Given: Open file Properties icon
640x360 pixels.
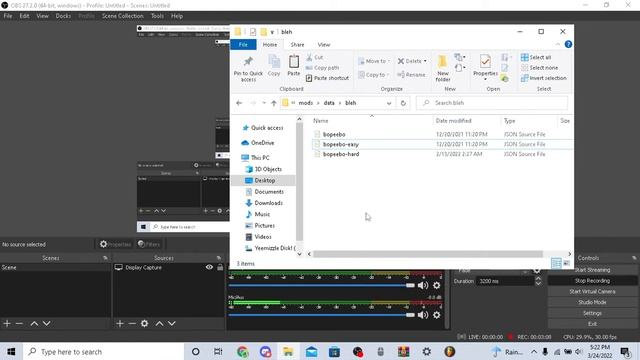Looking at the screenshot, I should 485,62.
